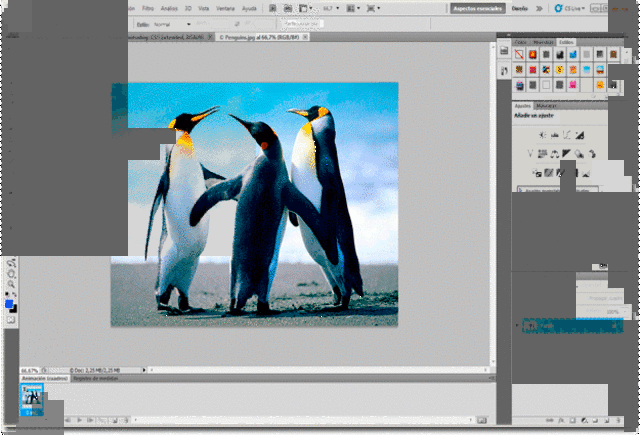This screenshot has width=640, height=435.
Task: Switch to the Penguins.jpg document tab
Action: (260, 37)
